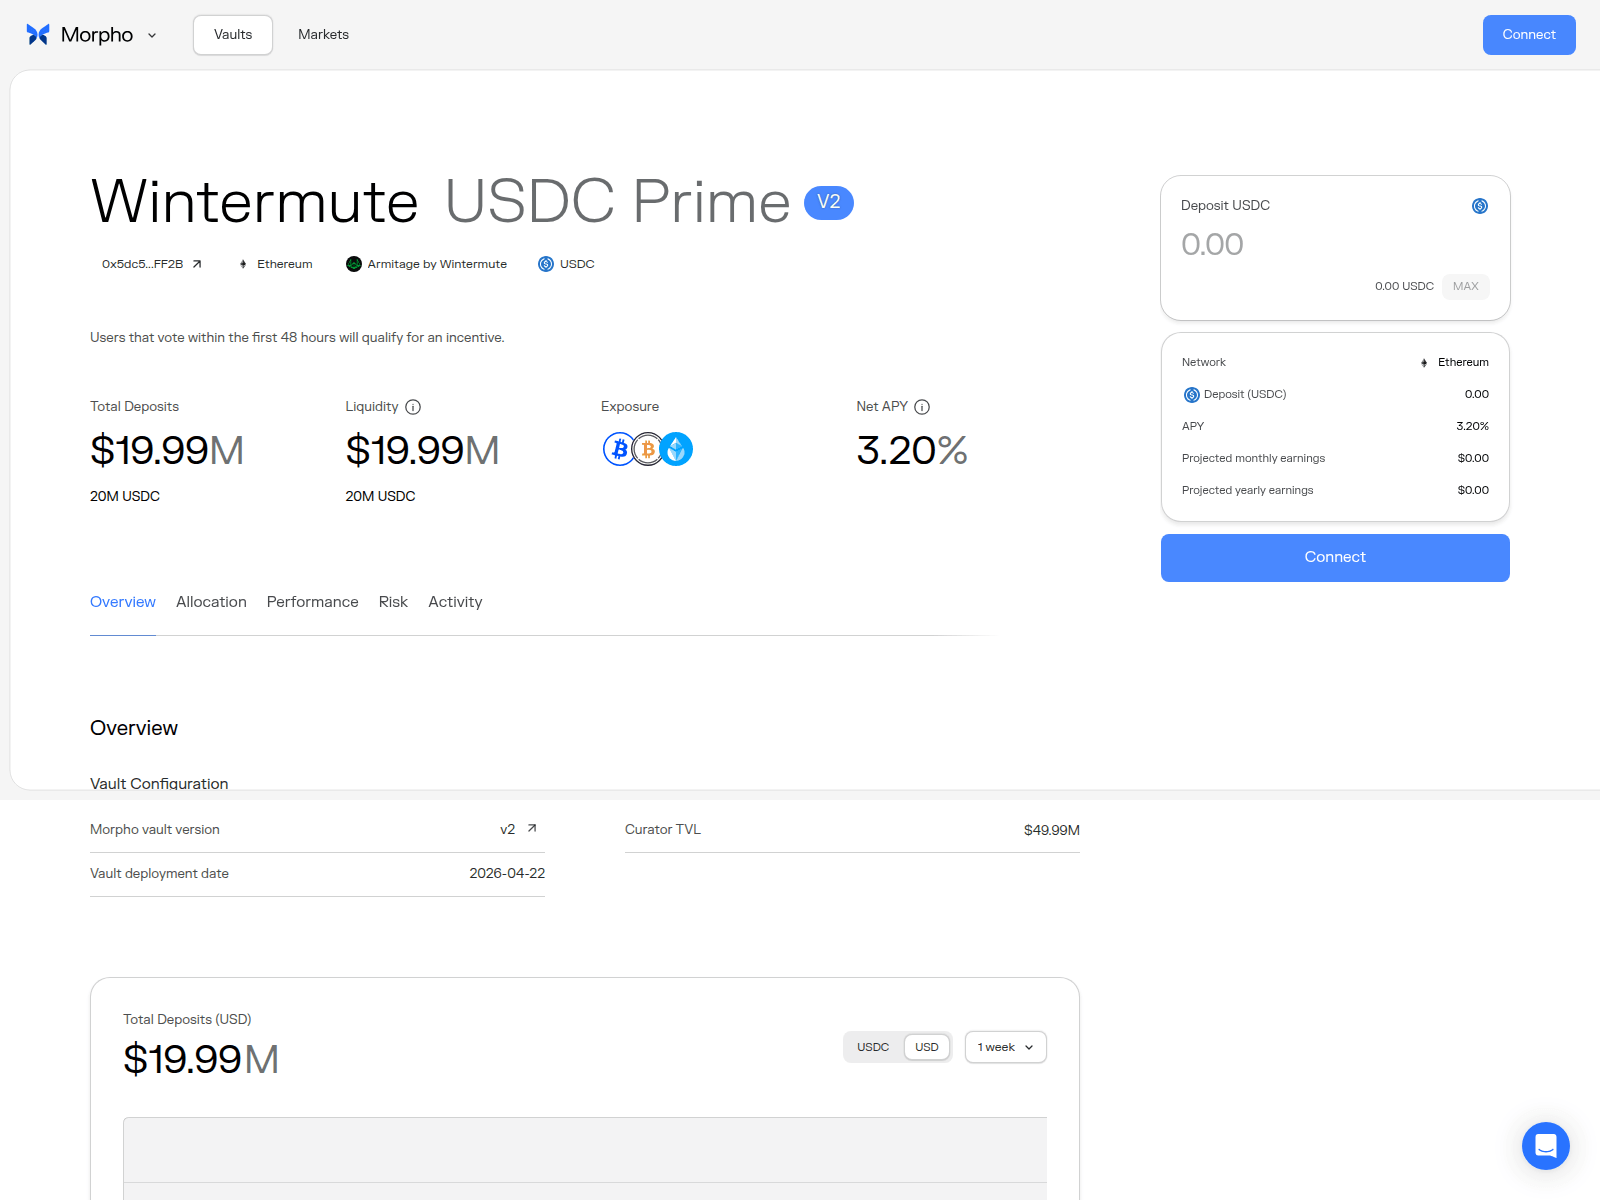Click the USDC icon in the deposit box

click(1480, 206)
